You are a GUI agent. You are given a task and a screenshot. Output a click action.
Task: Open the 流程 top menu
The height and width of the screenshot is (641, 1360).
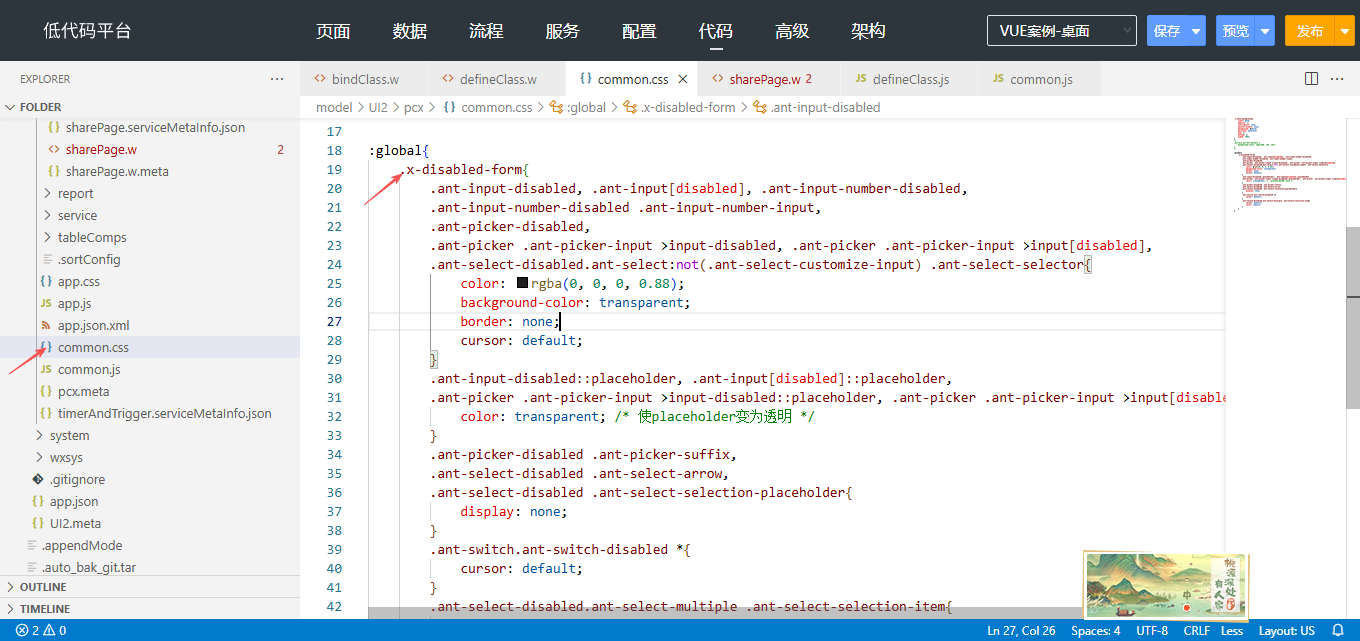click(486, 31)
